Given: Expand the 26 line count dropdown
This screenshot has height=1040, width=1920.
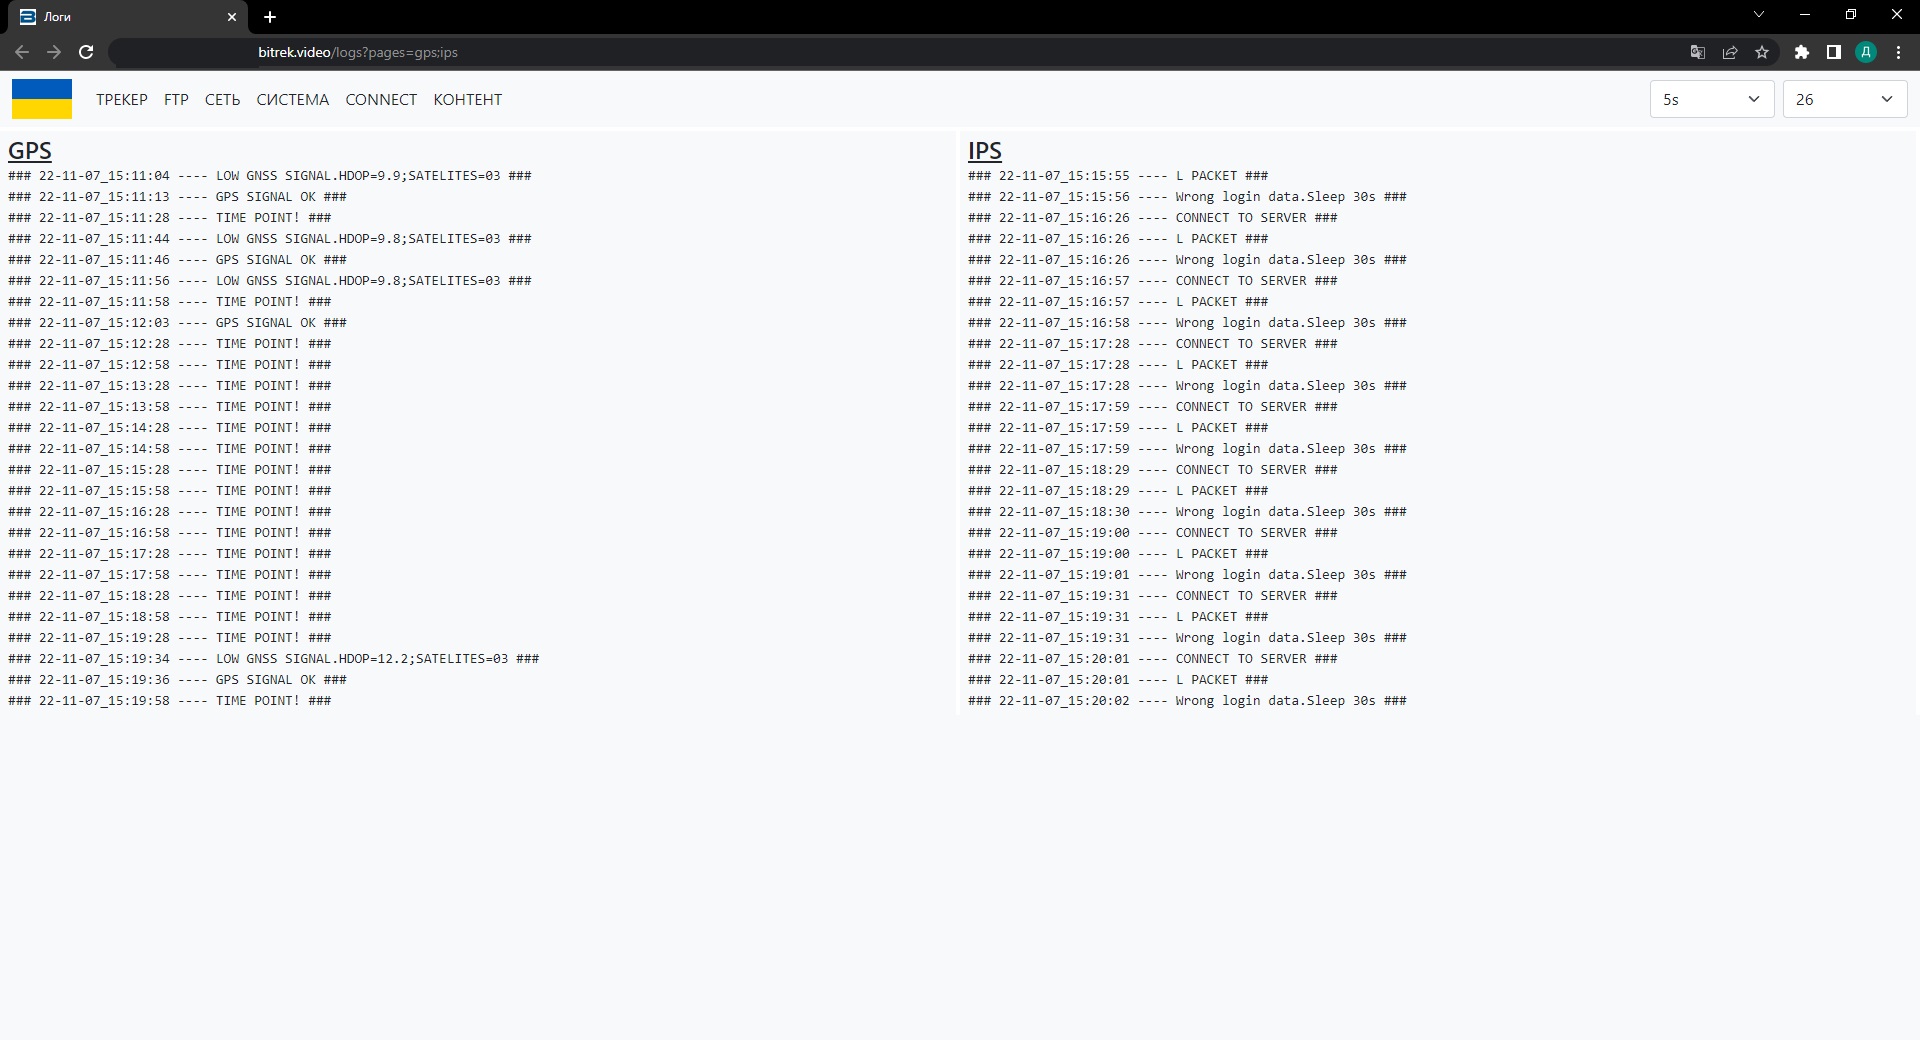Looking at the screenshot, I should click(x=1844, y=99).
